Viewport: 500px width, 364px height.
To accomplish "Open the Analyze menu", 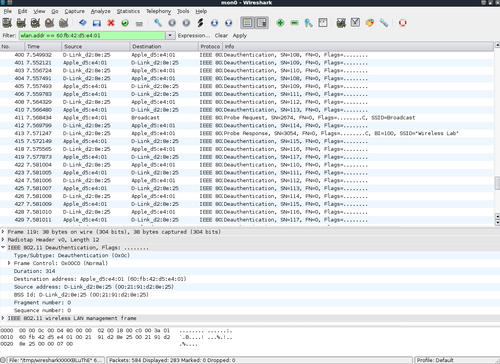I will (101, 11).
